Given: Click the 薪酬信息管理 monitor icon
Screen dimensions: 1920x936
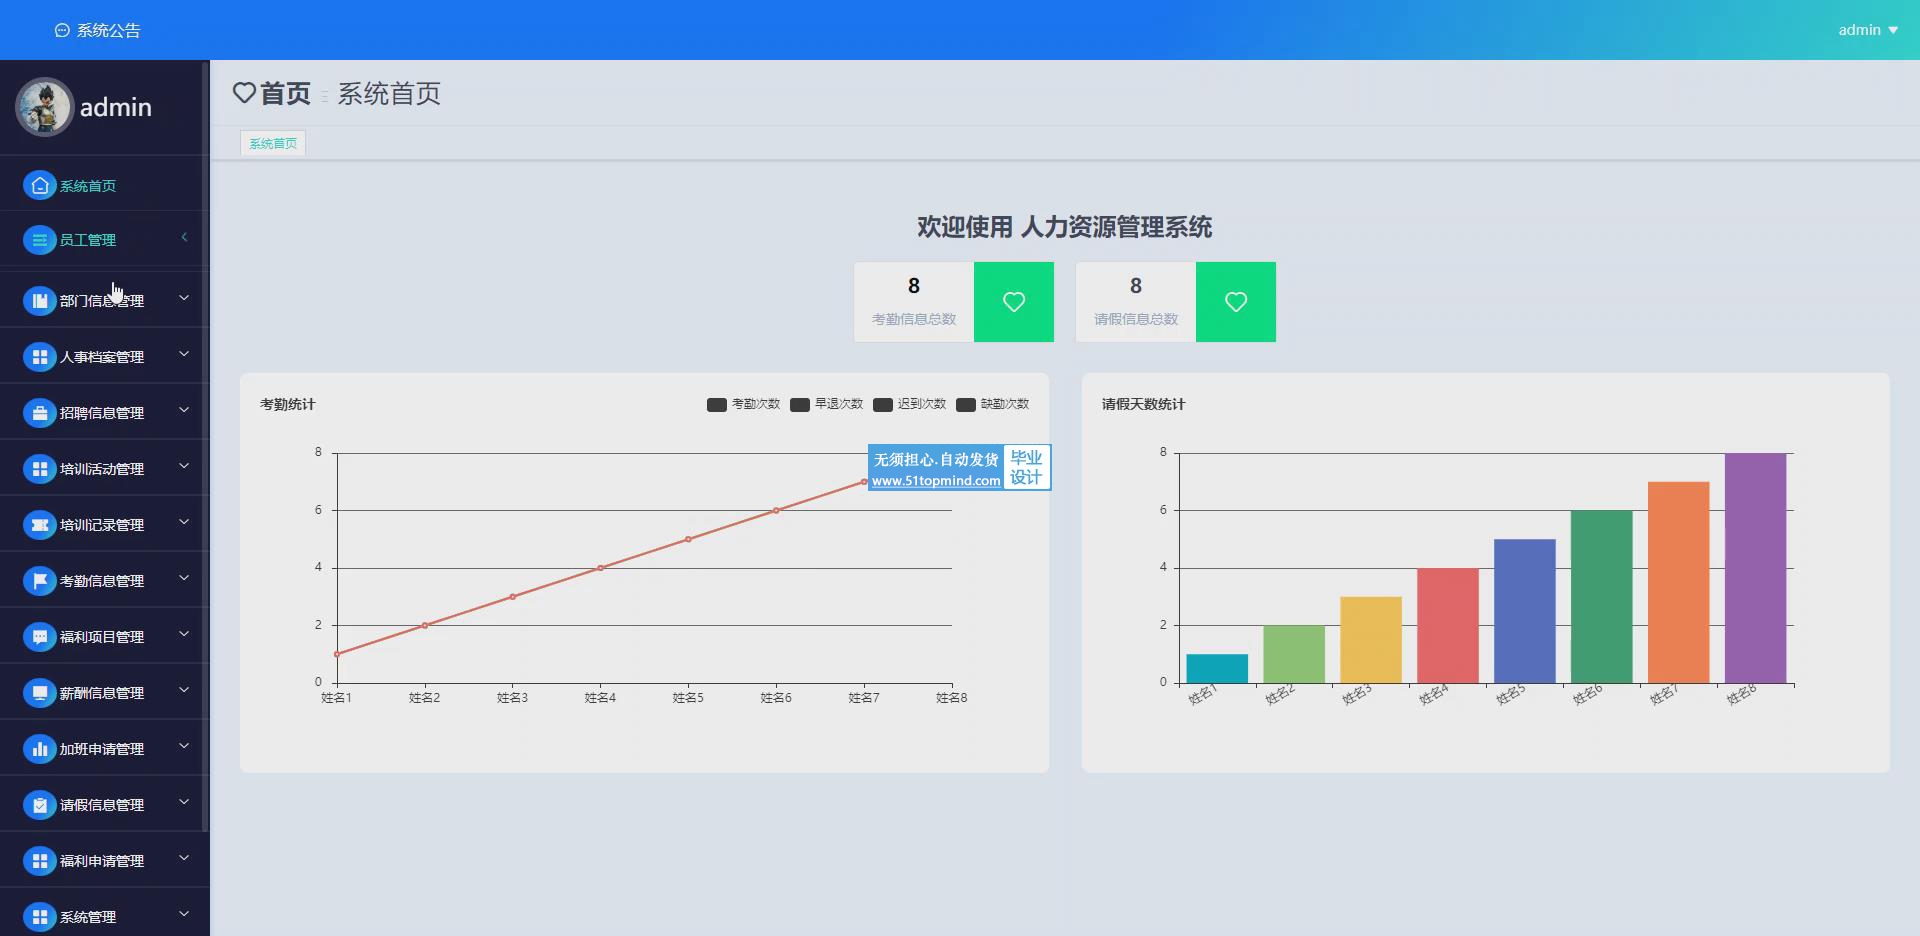Looking at the screenshot, I should click(39, 692).
